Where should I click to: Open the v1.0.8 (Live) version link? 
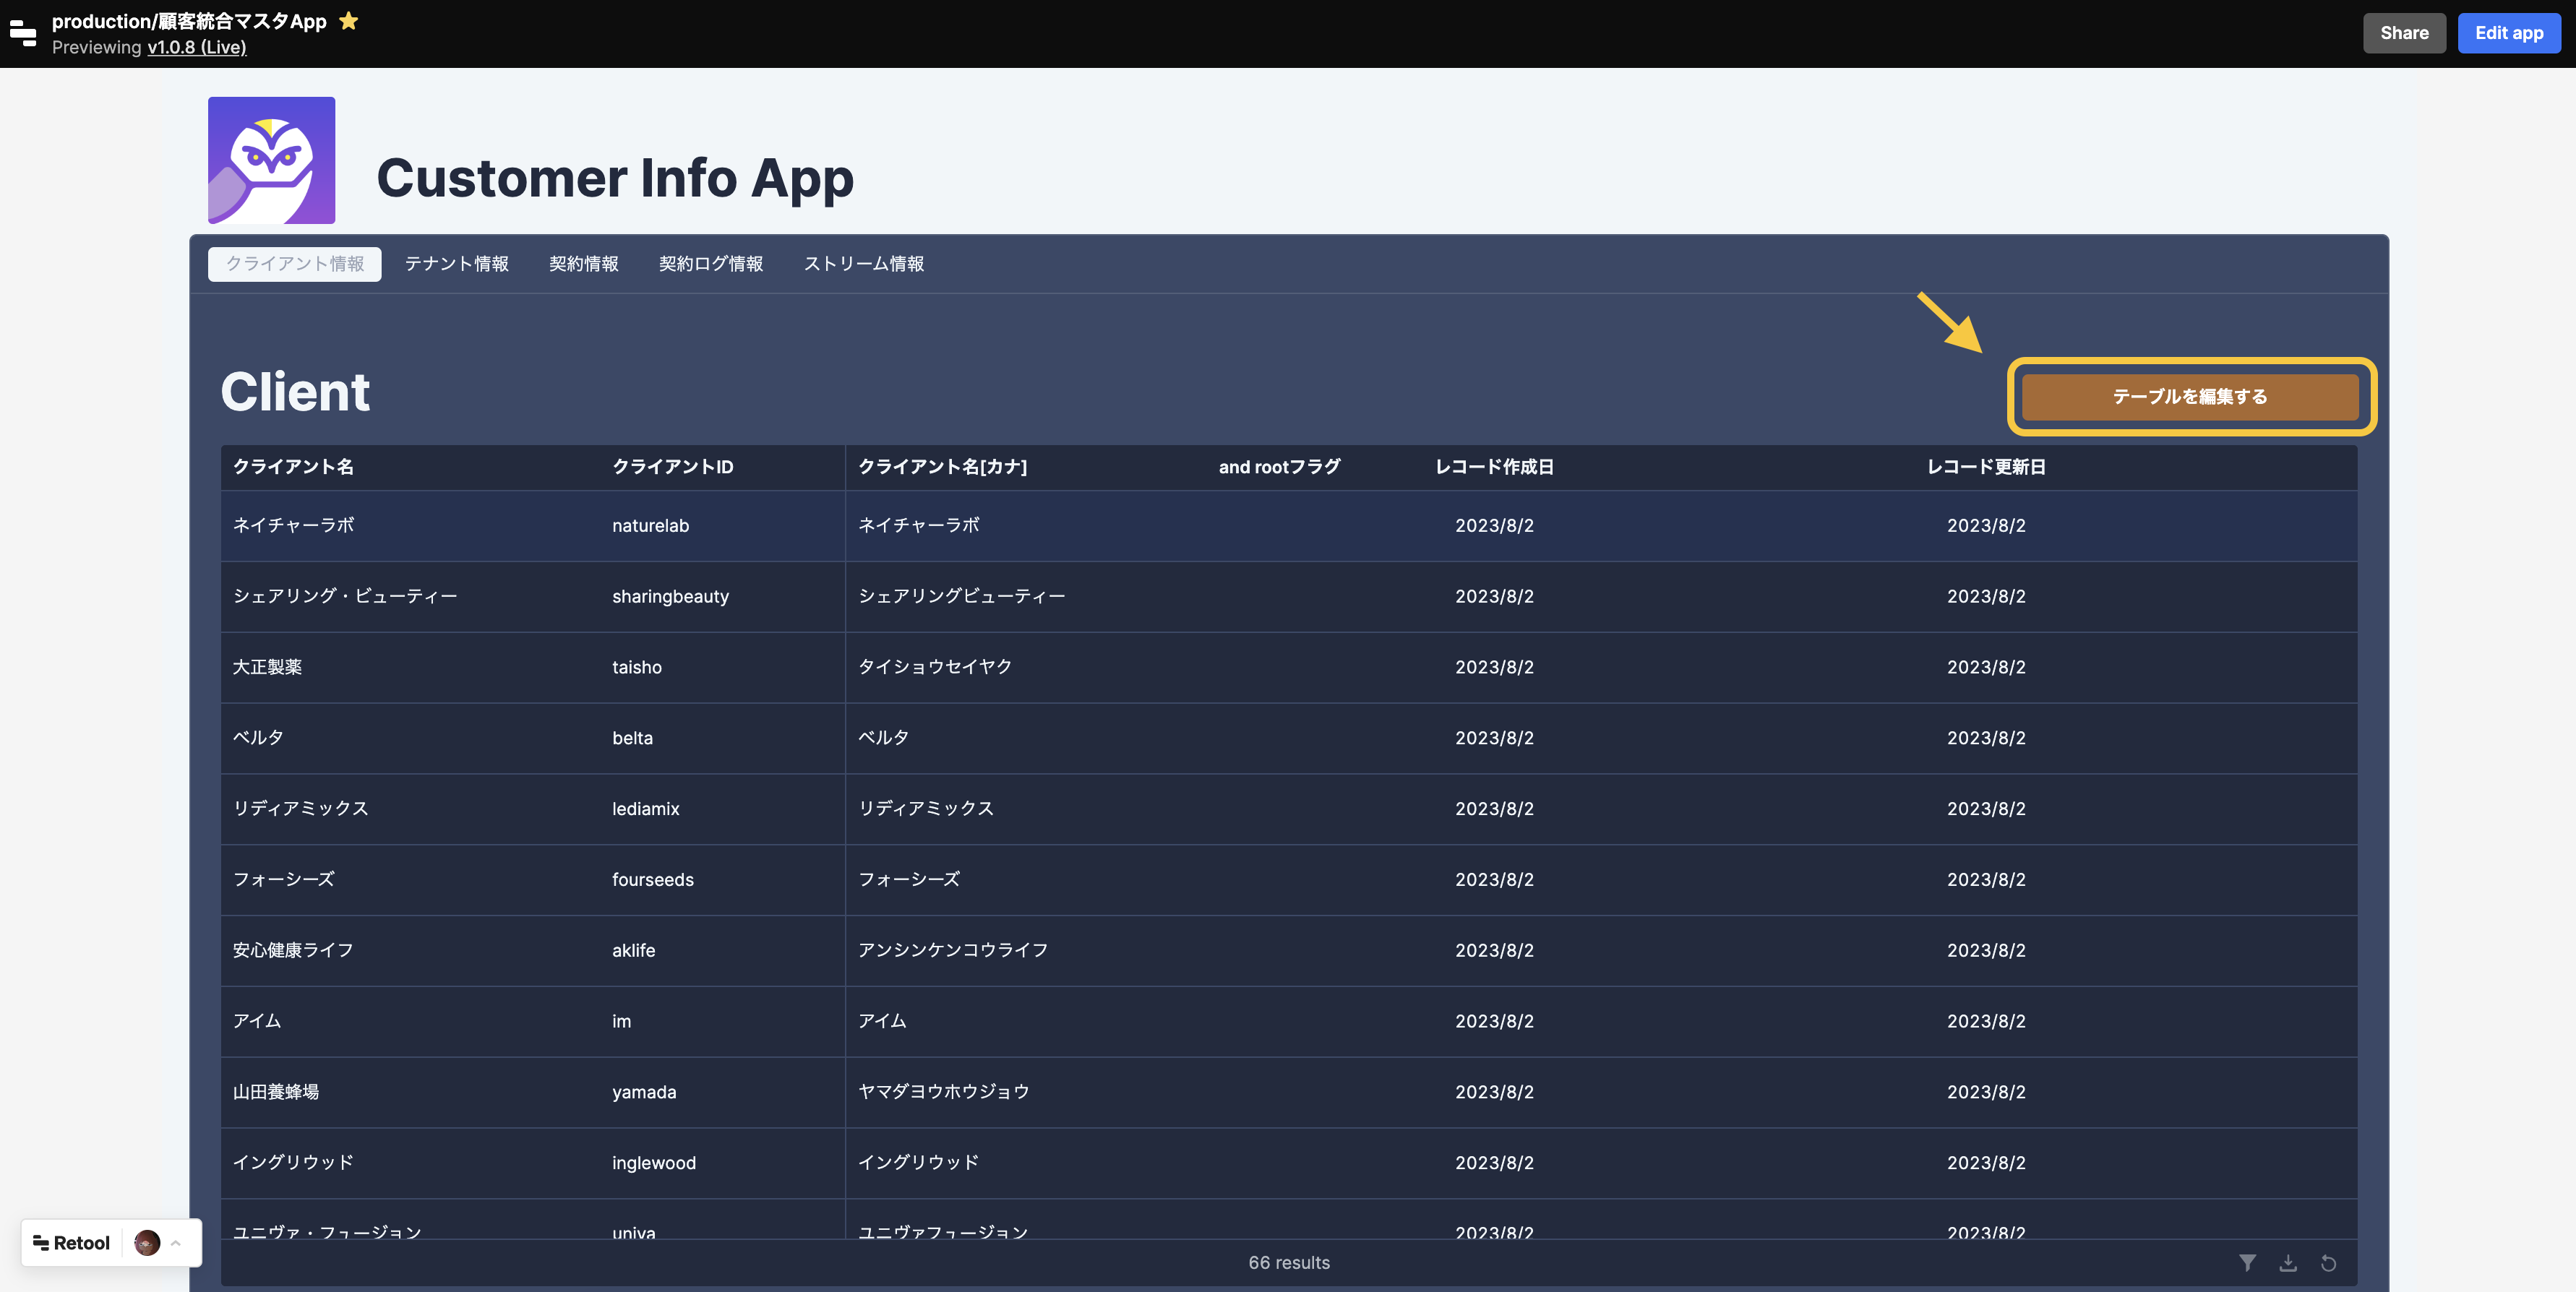click(x=196, y=47)
